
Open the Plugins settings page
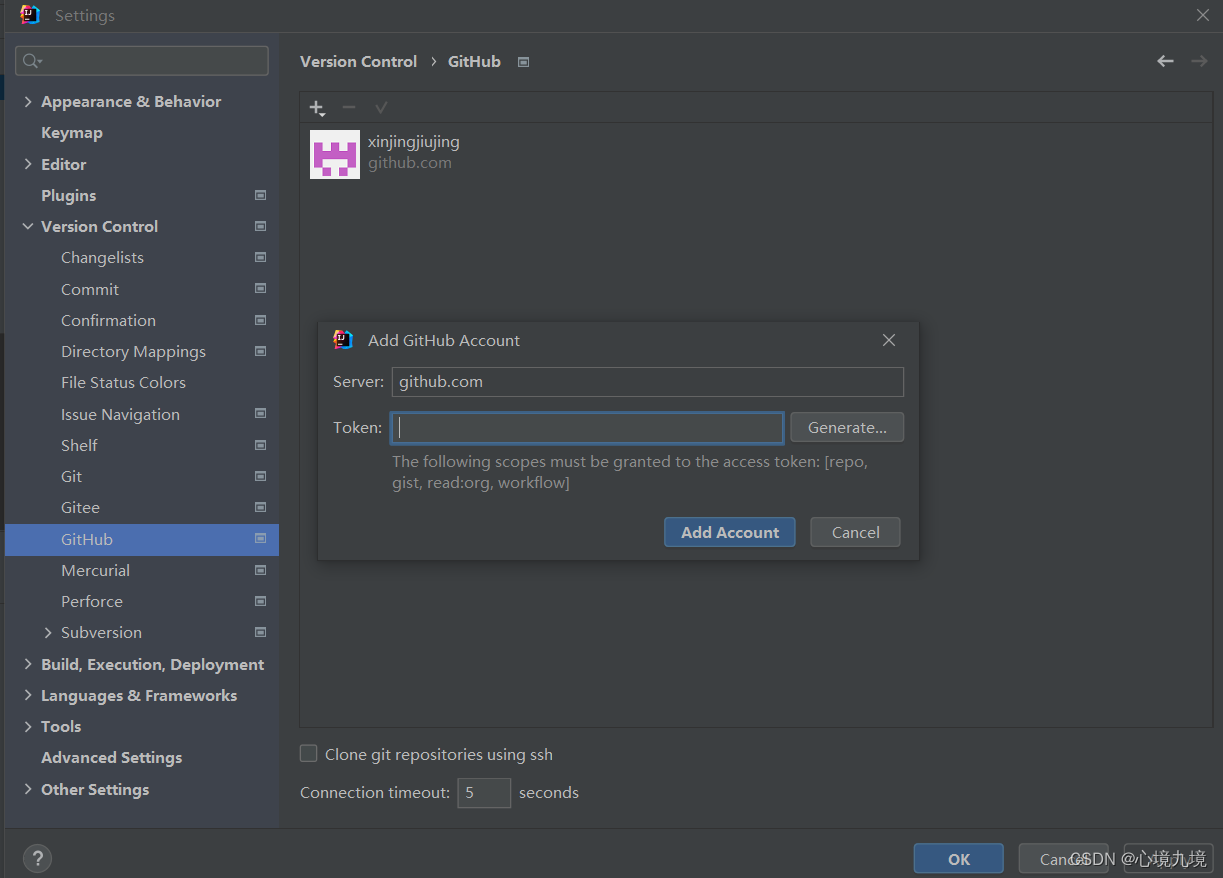[x=69, y=195]
